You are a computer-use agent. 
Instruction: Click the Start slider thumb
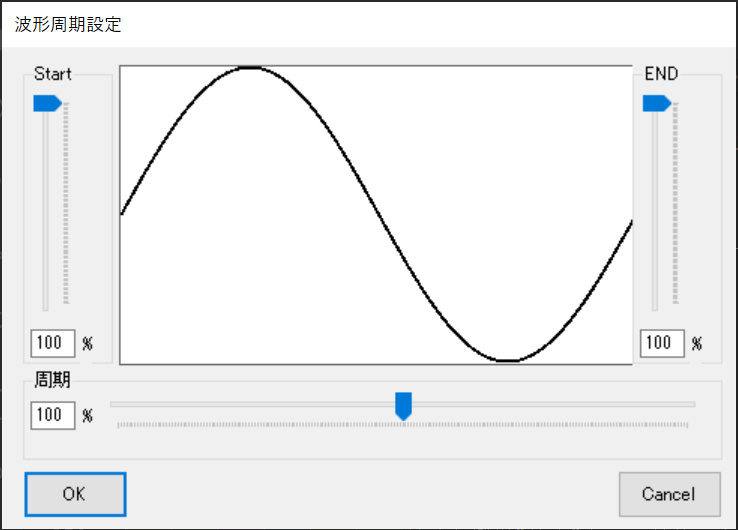(x=47, y=102)
